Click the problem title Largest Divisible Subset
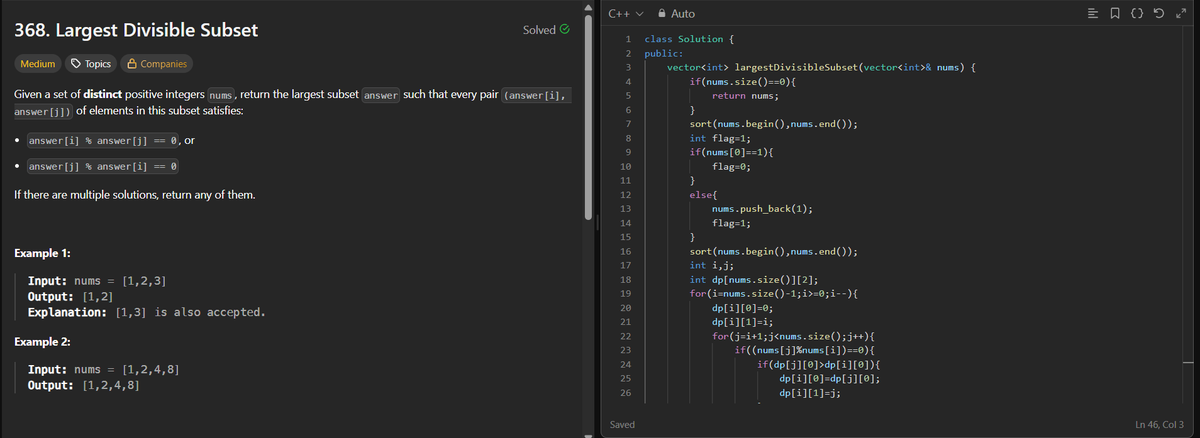 (136, 30)
